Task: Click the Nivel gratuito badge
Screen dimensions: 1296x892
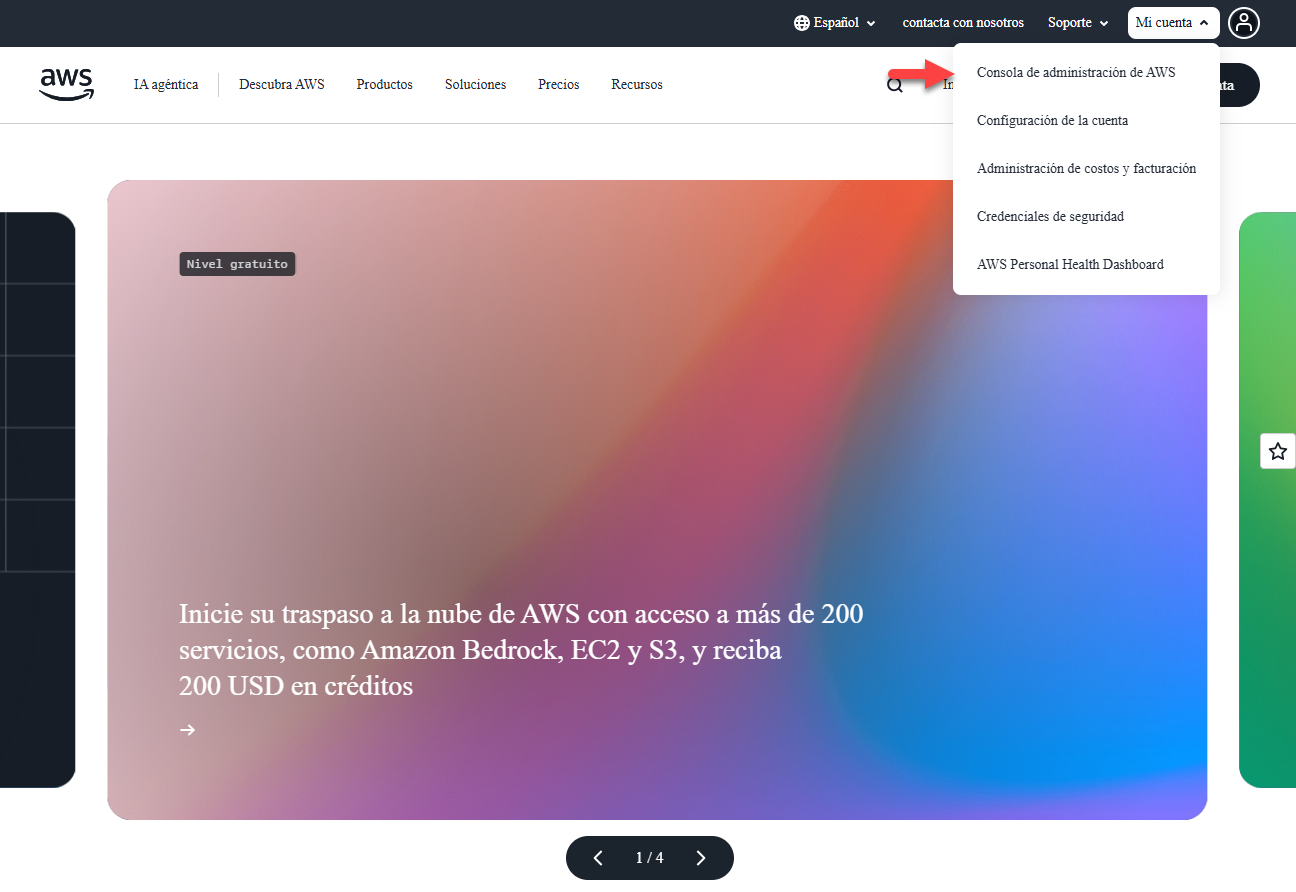Action: [x=237, y=264]
